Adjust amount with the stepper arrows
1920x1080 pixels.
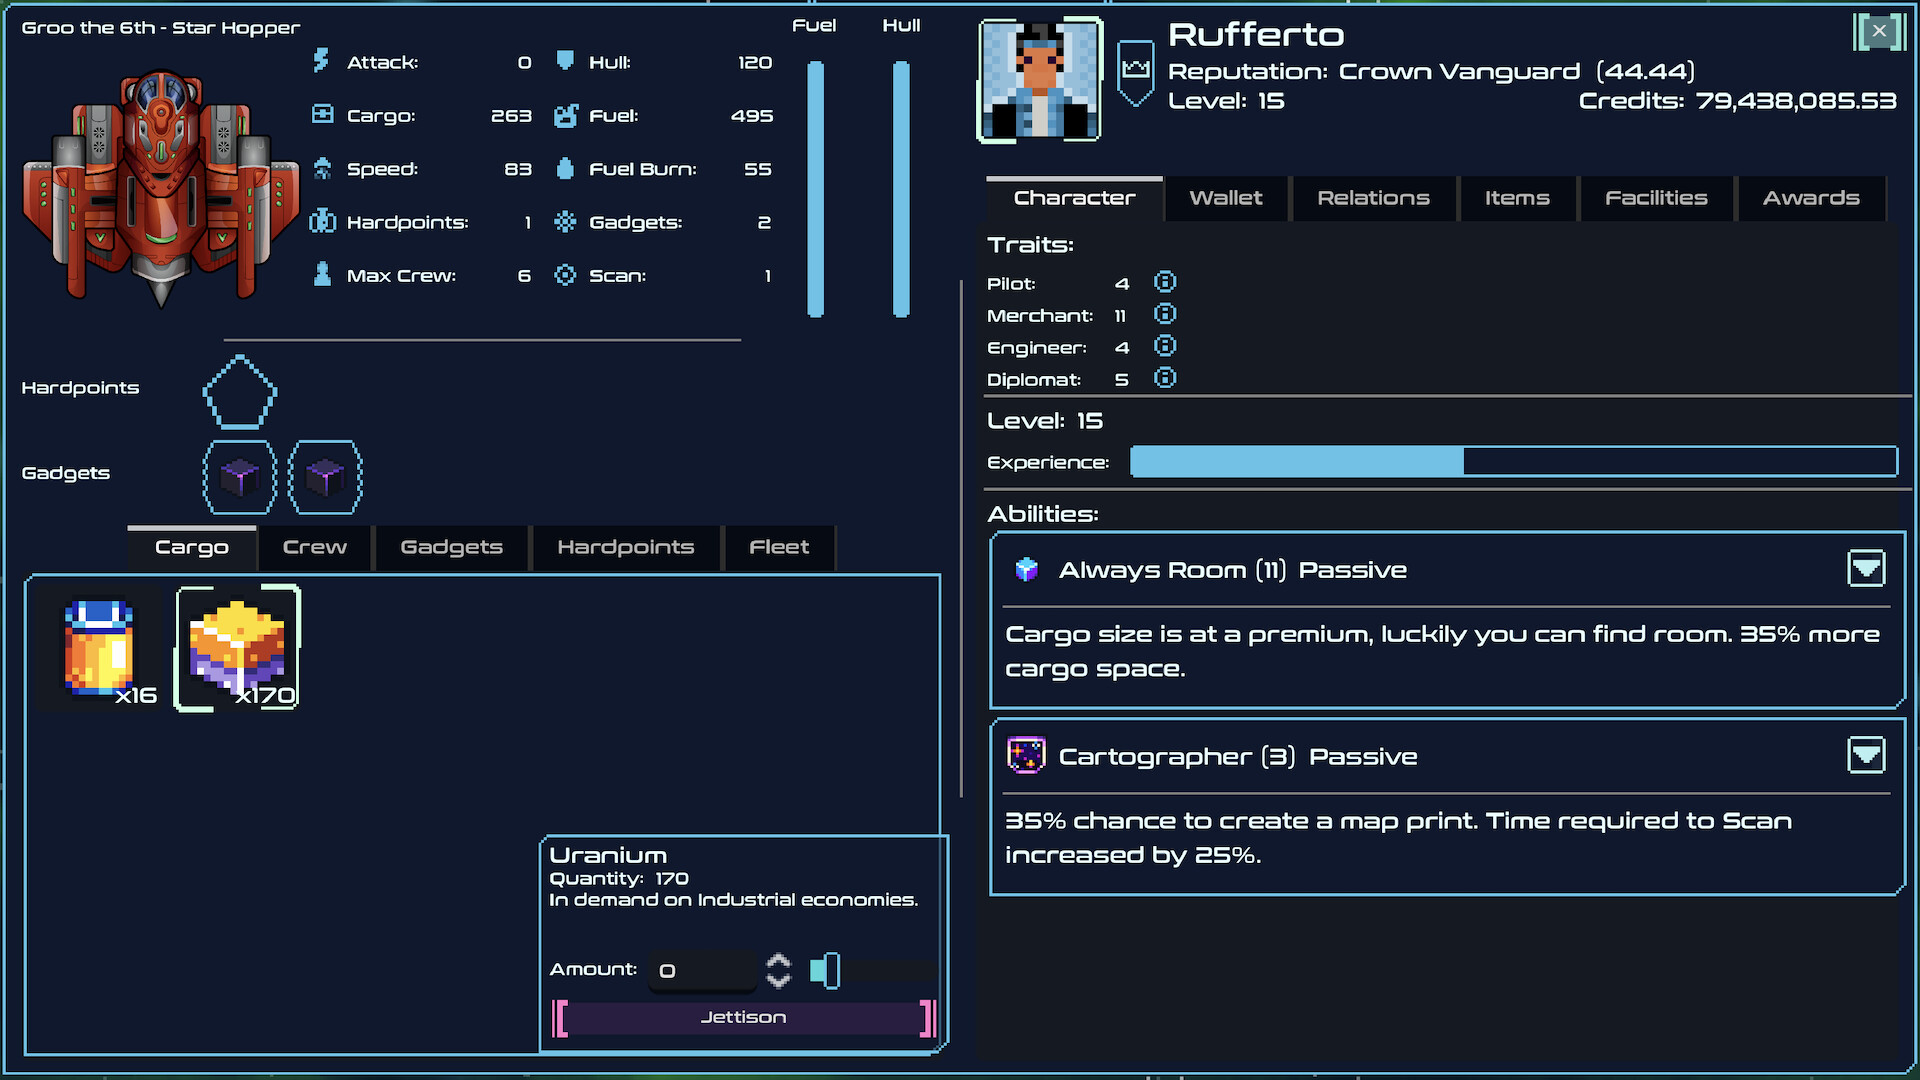(x=778, y=970)
